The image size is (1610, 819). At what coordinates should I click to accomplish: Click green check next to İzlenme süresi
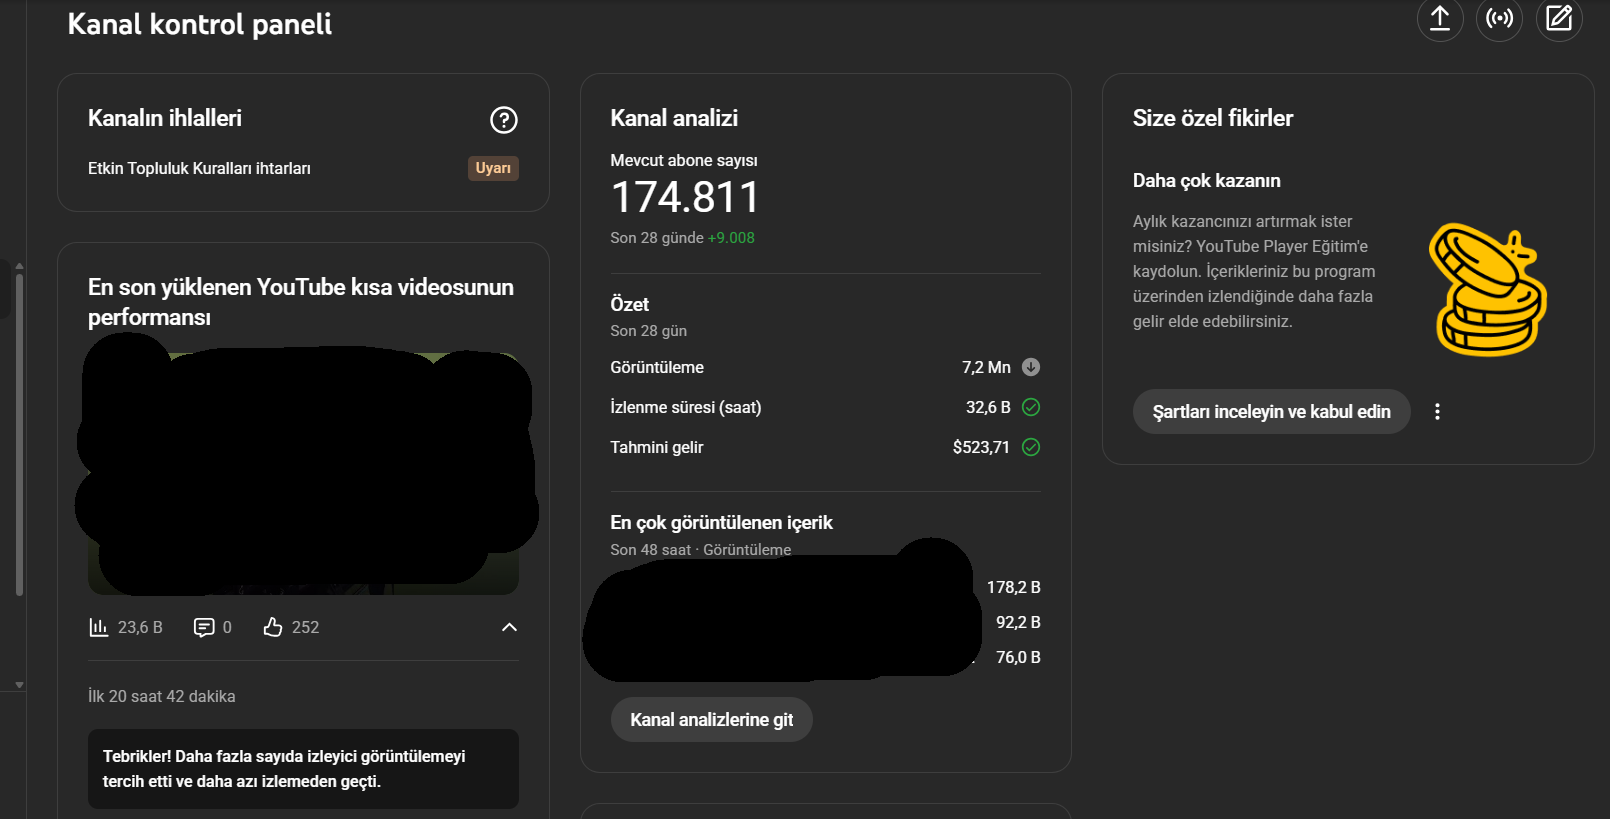tap(1031, 407)
